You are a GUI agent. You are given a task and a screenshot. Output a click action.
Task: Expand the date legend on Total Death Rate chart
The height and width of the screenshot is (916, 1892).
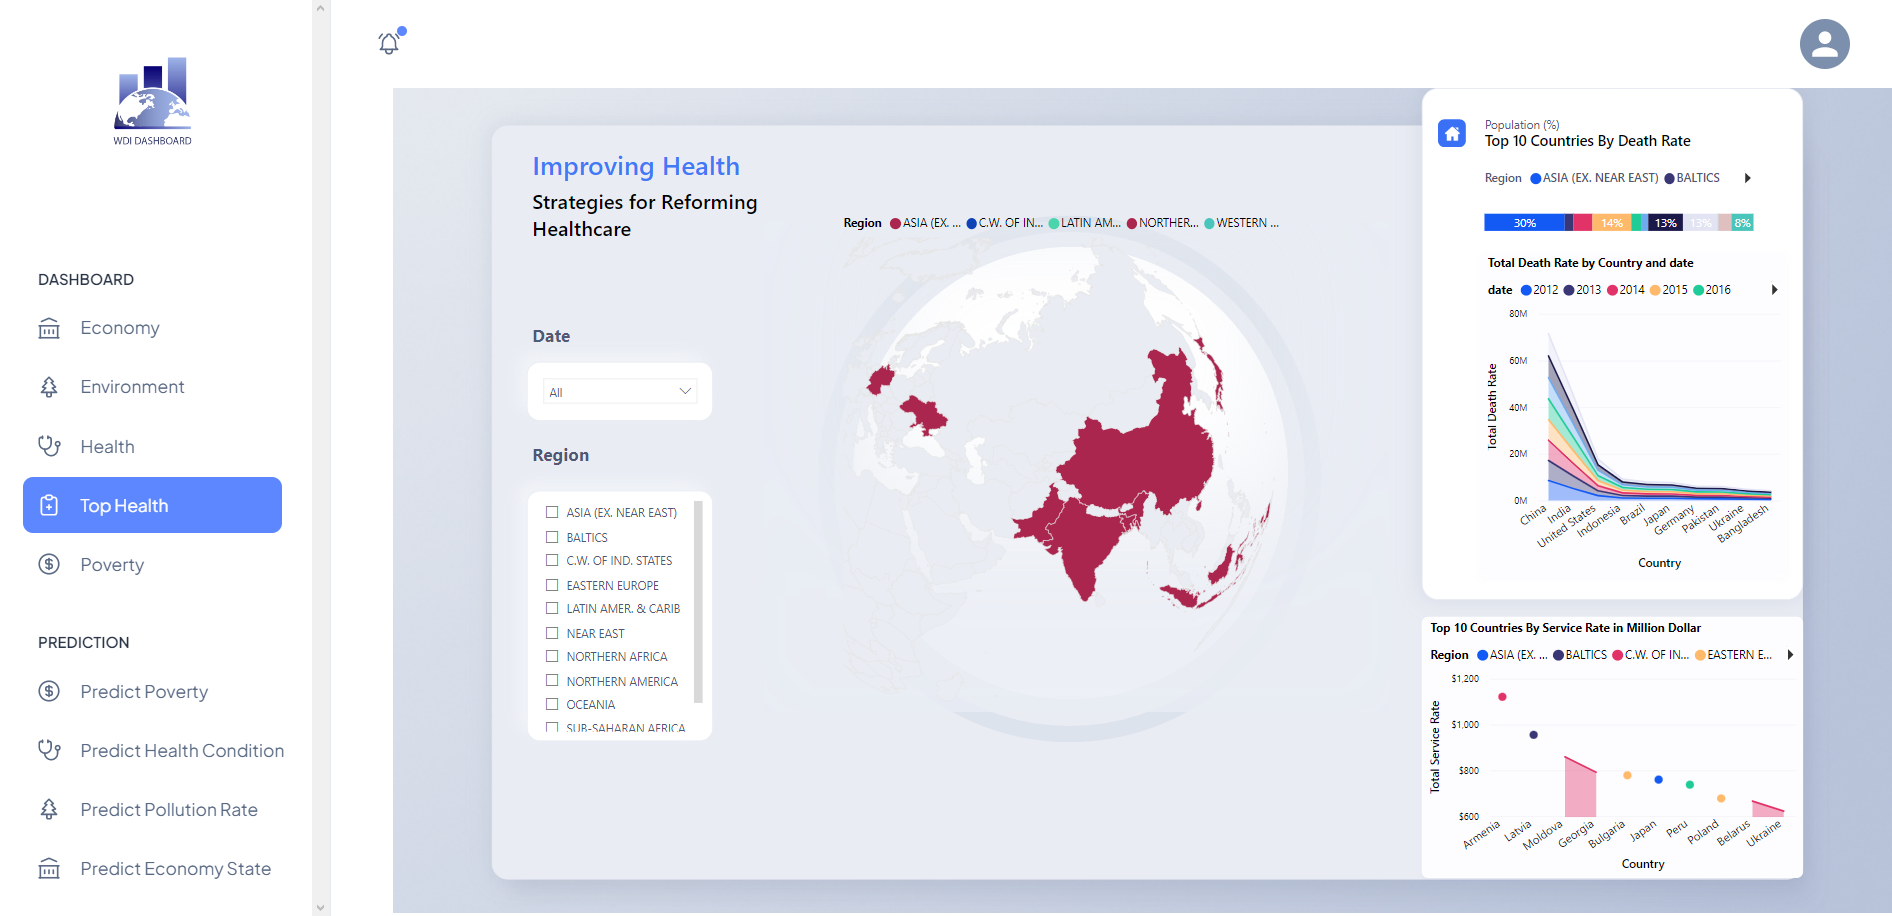(1775, 289)
